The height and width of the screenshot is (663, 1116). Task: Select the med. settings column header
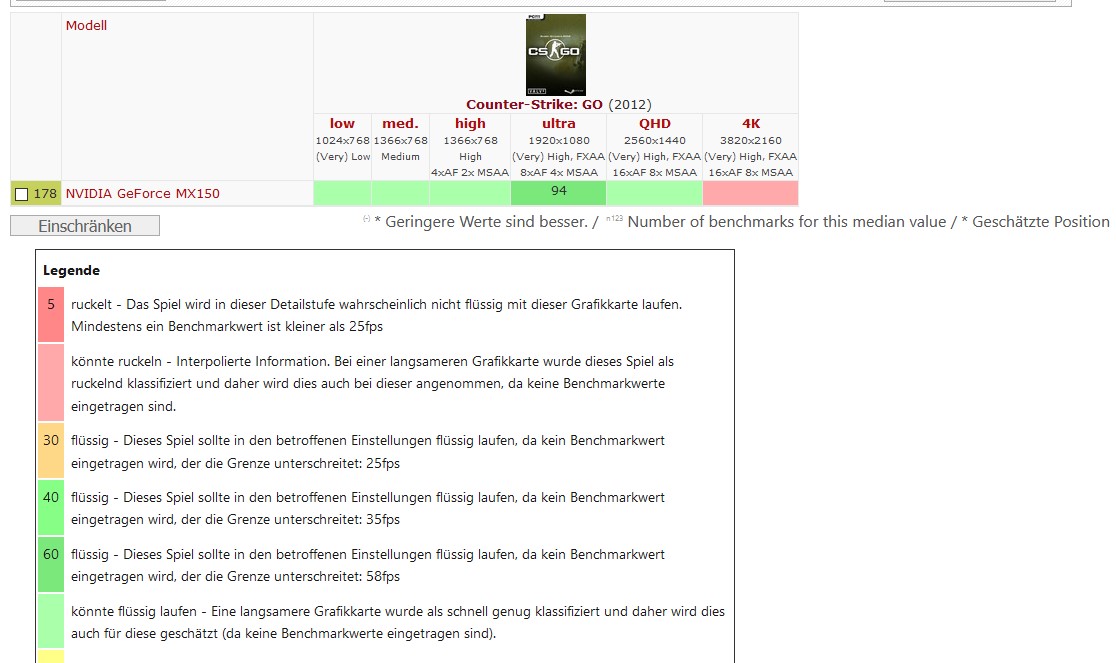coord(400,124)
